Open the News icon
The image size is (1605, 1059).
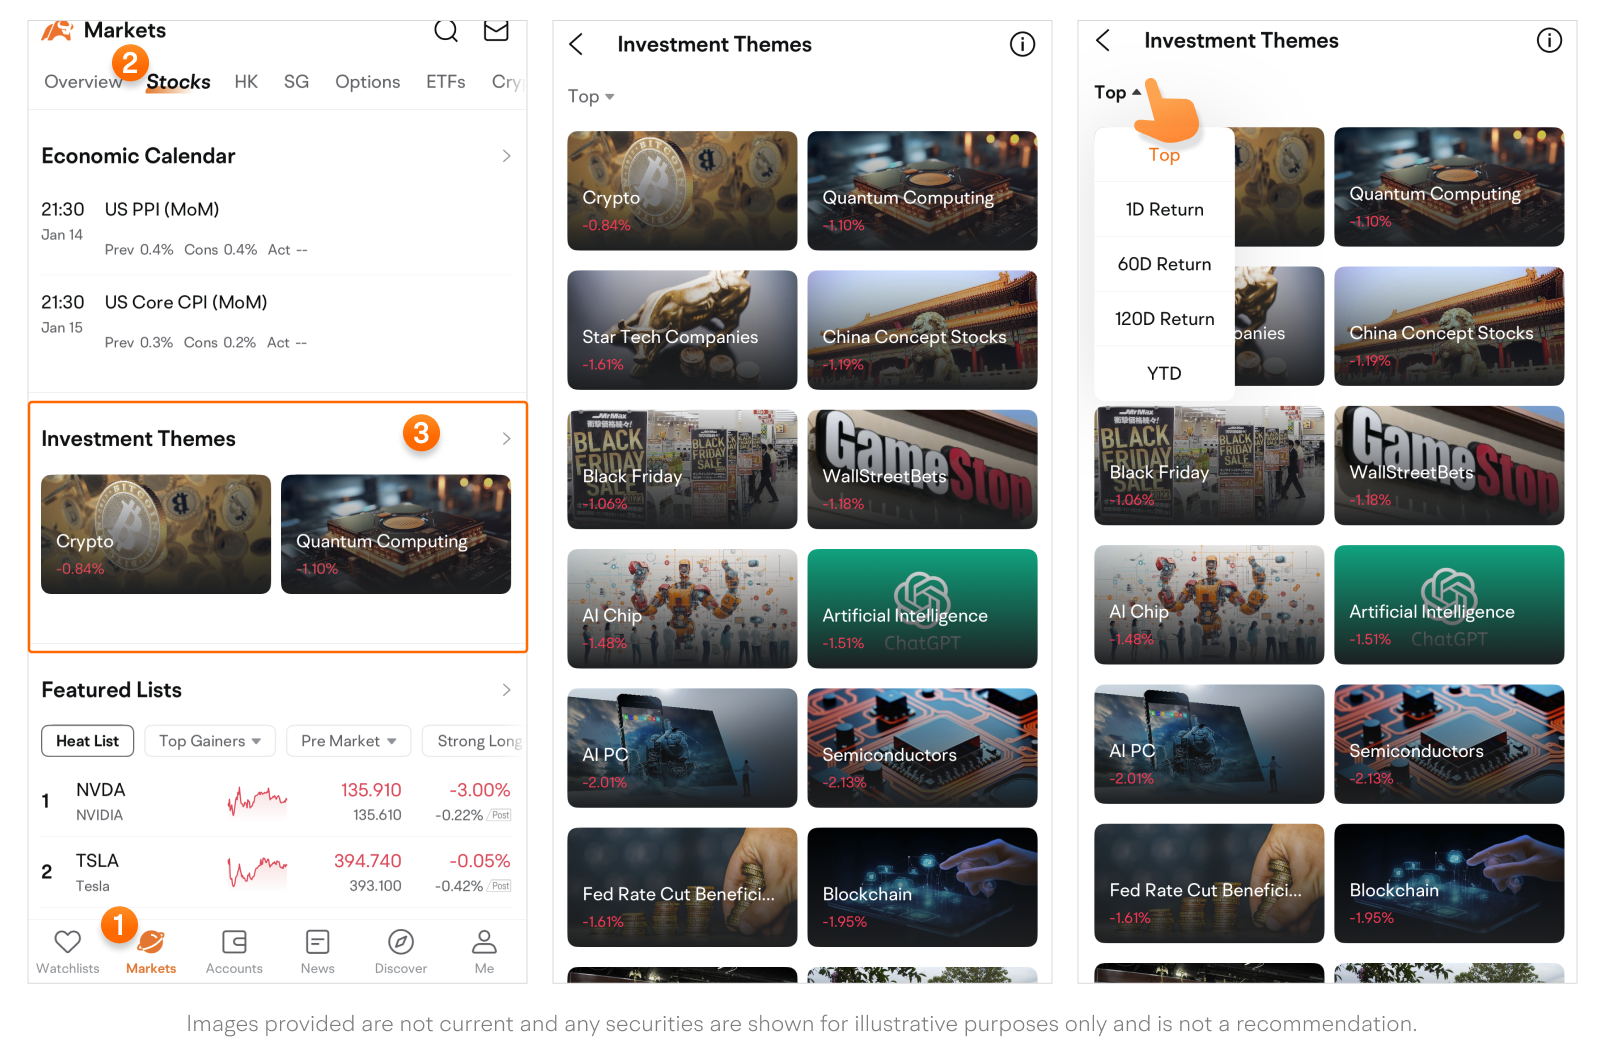(x=318, y=942)
